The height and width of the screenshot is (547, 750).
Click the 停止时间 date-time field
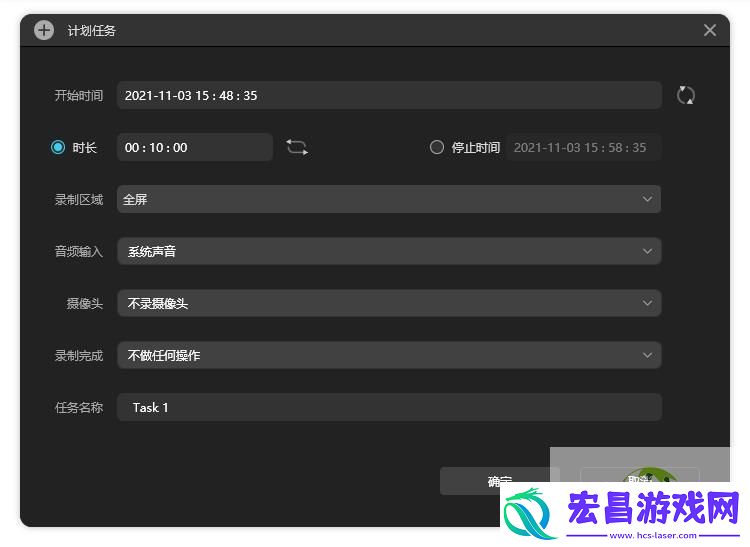[x=584, y=147]
